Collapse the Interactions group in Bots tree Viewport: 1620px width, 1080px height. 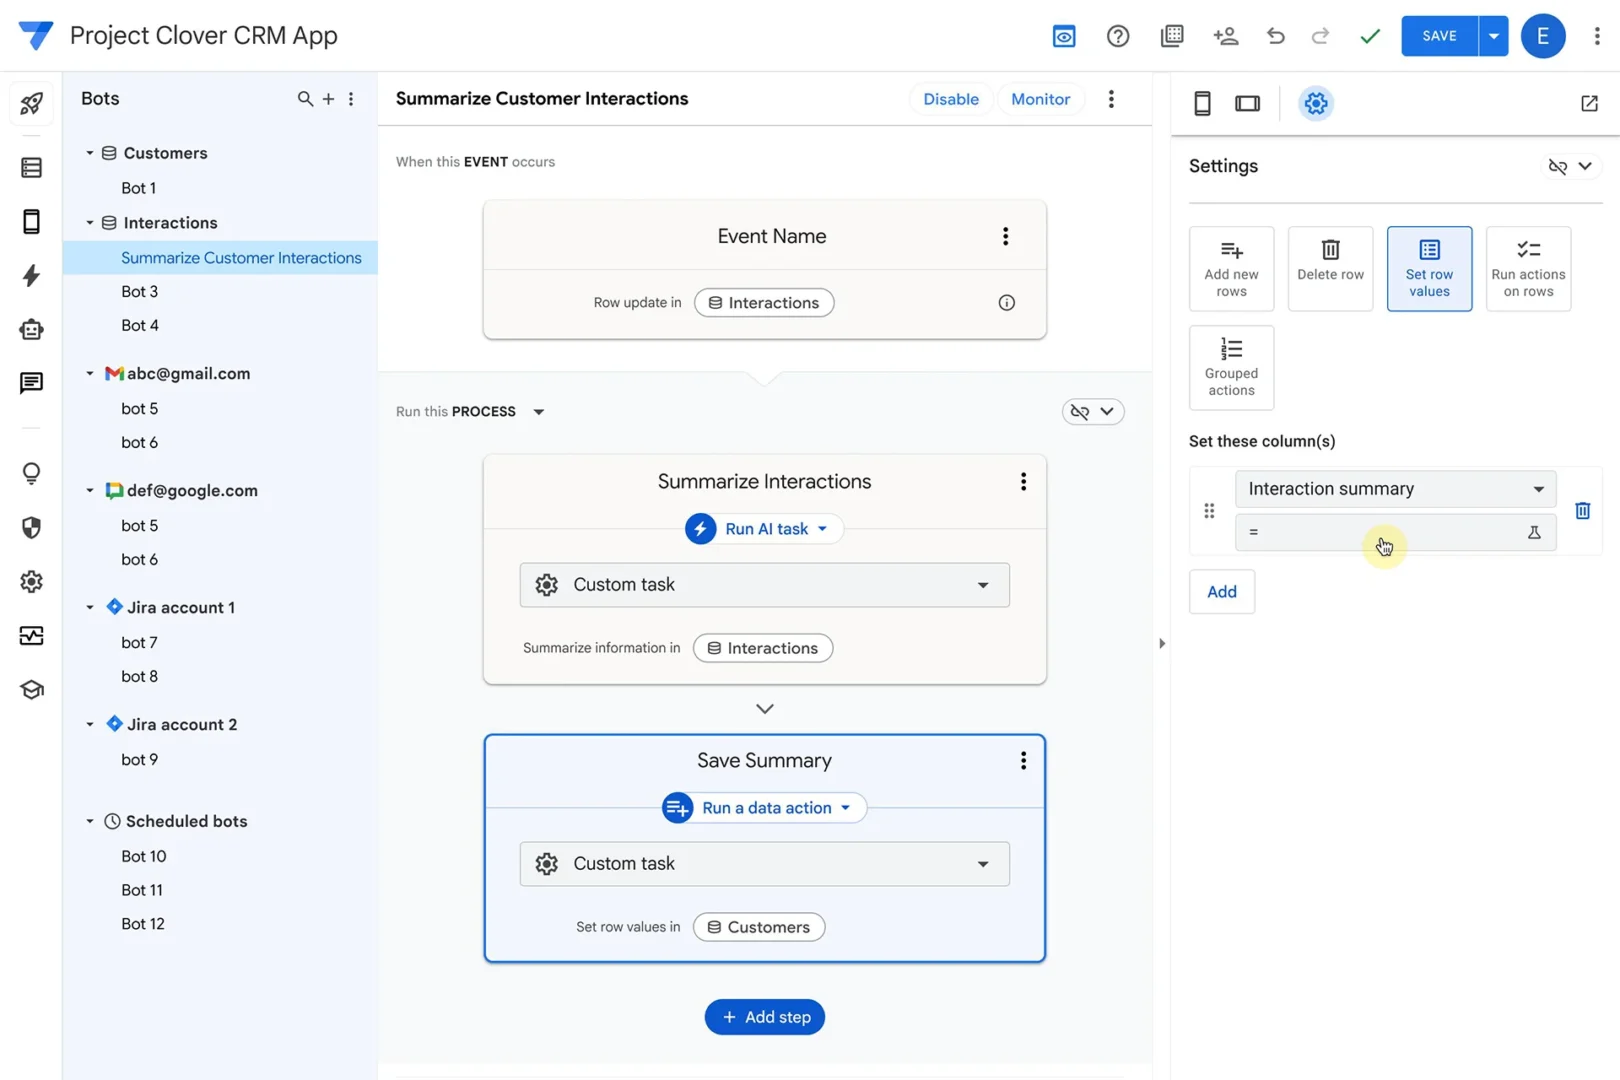(90, 223)
